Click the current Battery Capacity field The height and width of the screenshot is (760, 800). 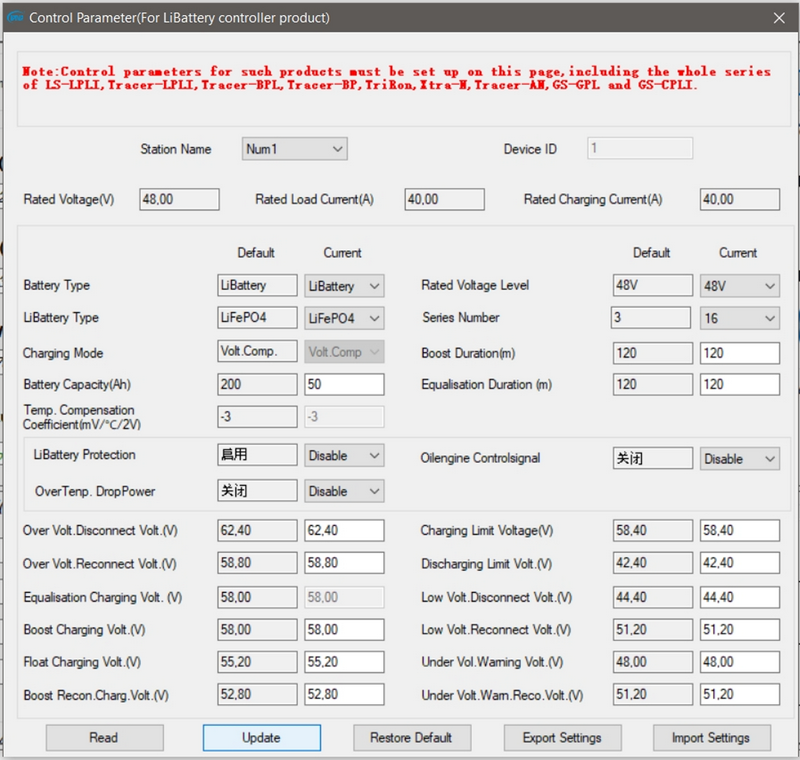344,385
